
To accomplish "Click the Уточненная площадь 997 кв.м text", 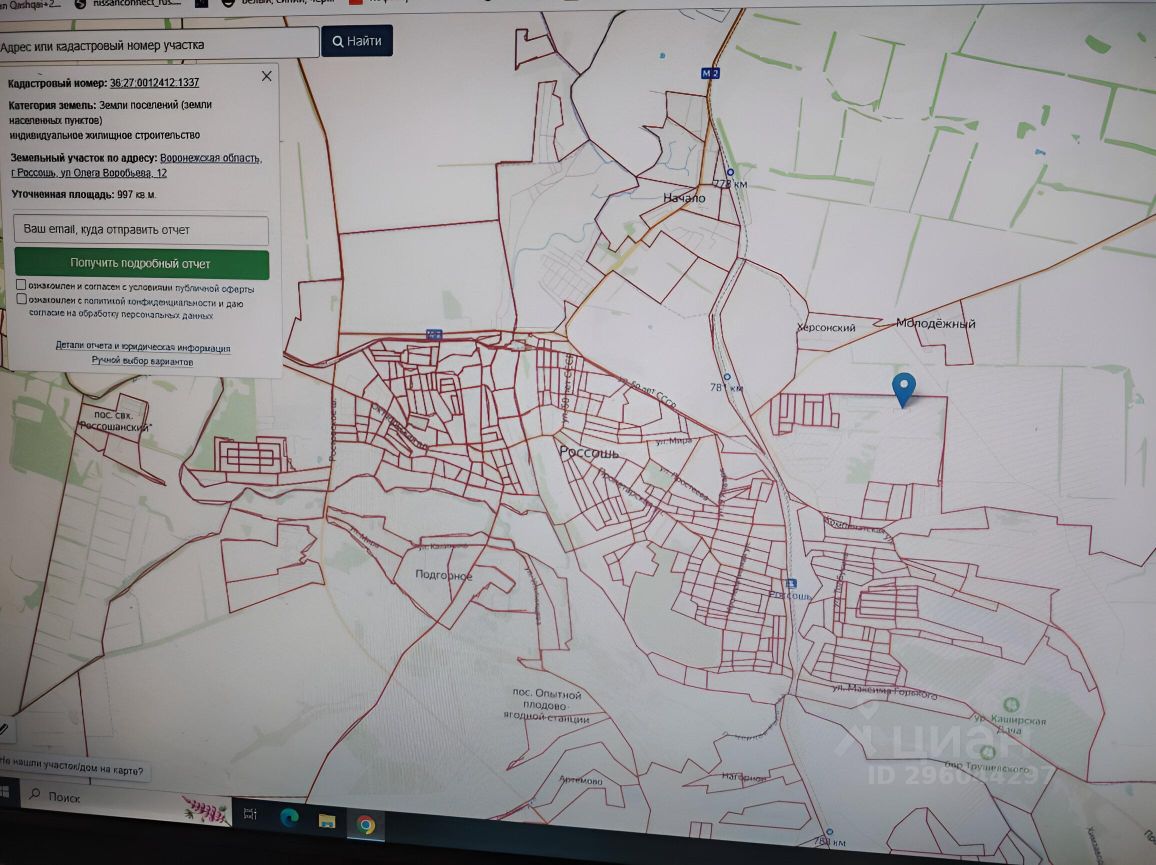I will coord(83,195).
